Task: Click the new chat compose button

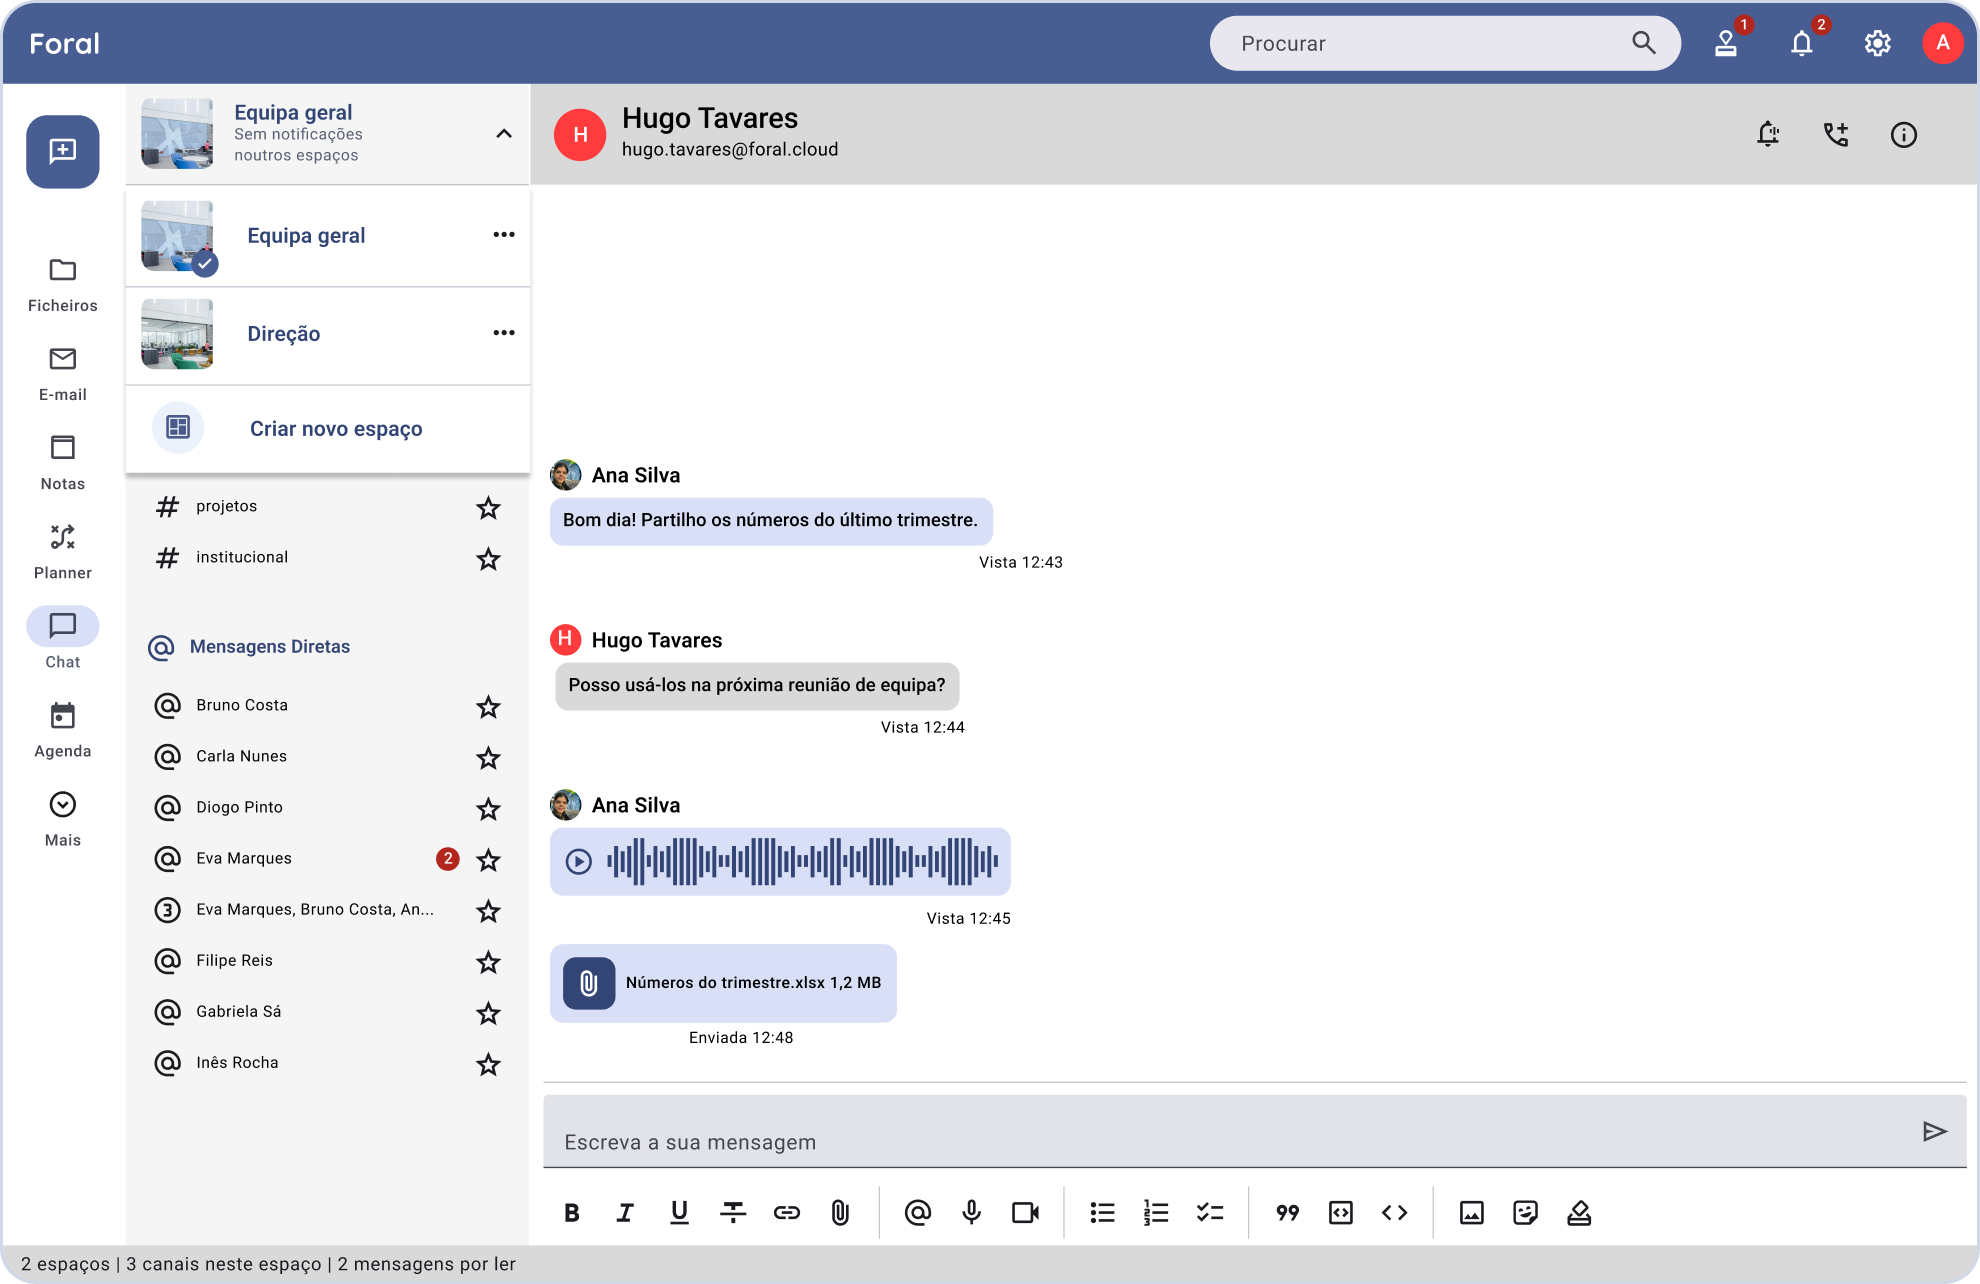Action: coord(63,152)
